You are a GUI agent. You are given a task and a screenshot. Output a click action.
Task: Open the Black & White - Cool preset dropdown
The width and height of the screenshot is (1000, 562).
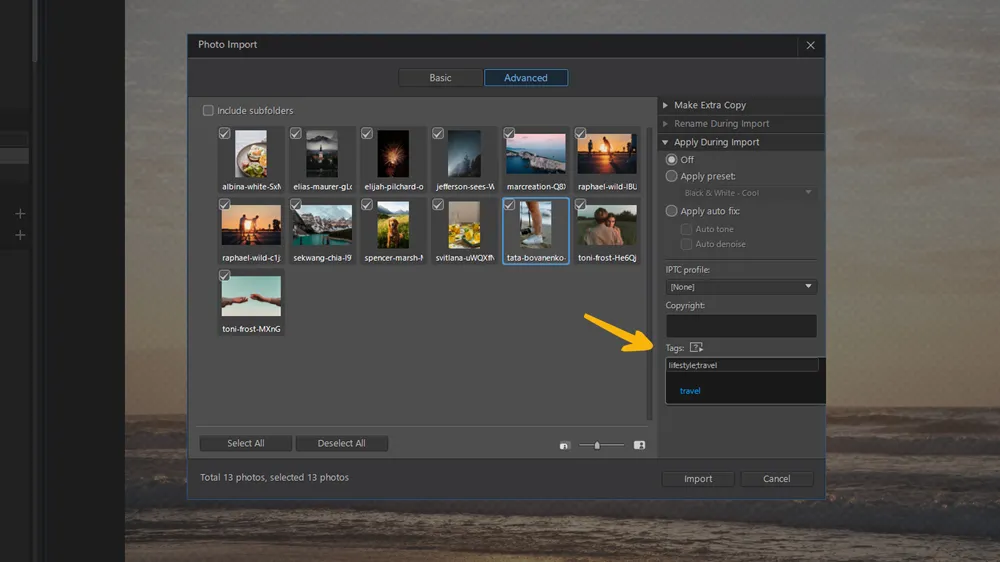point(747,193)
